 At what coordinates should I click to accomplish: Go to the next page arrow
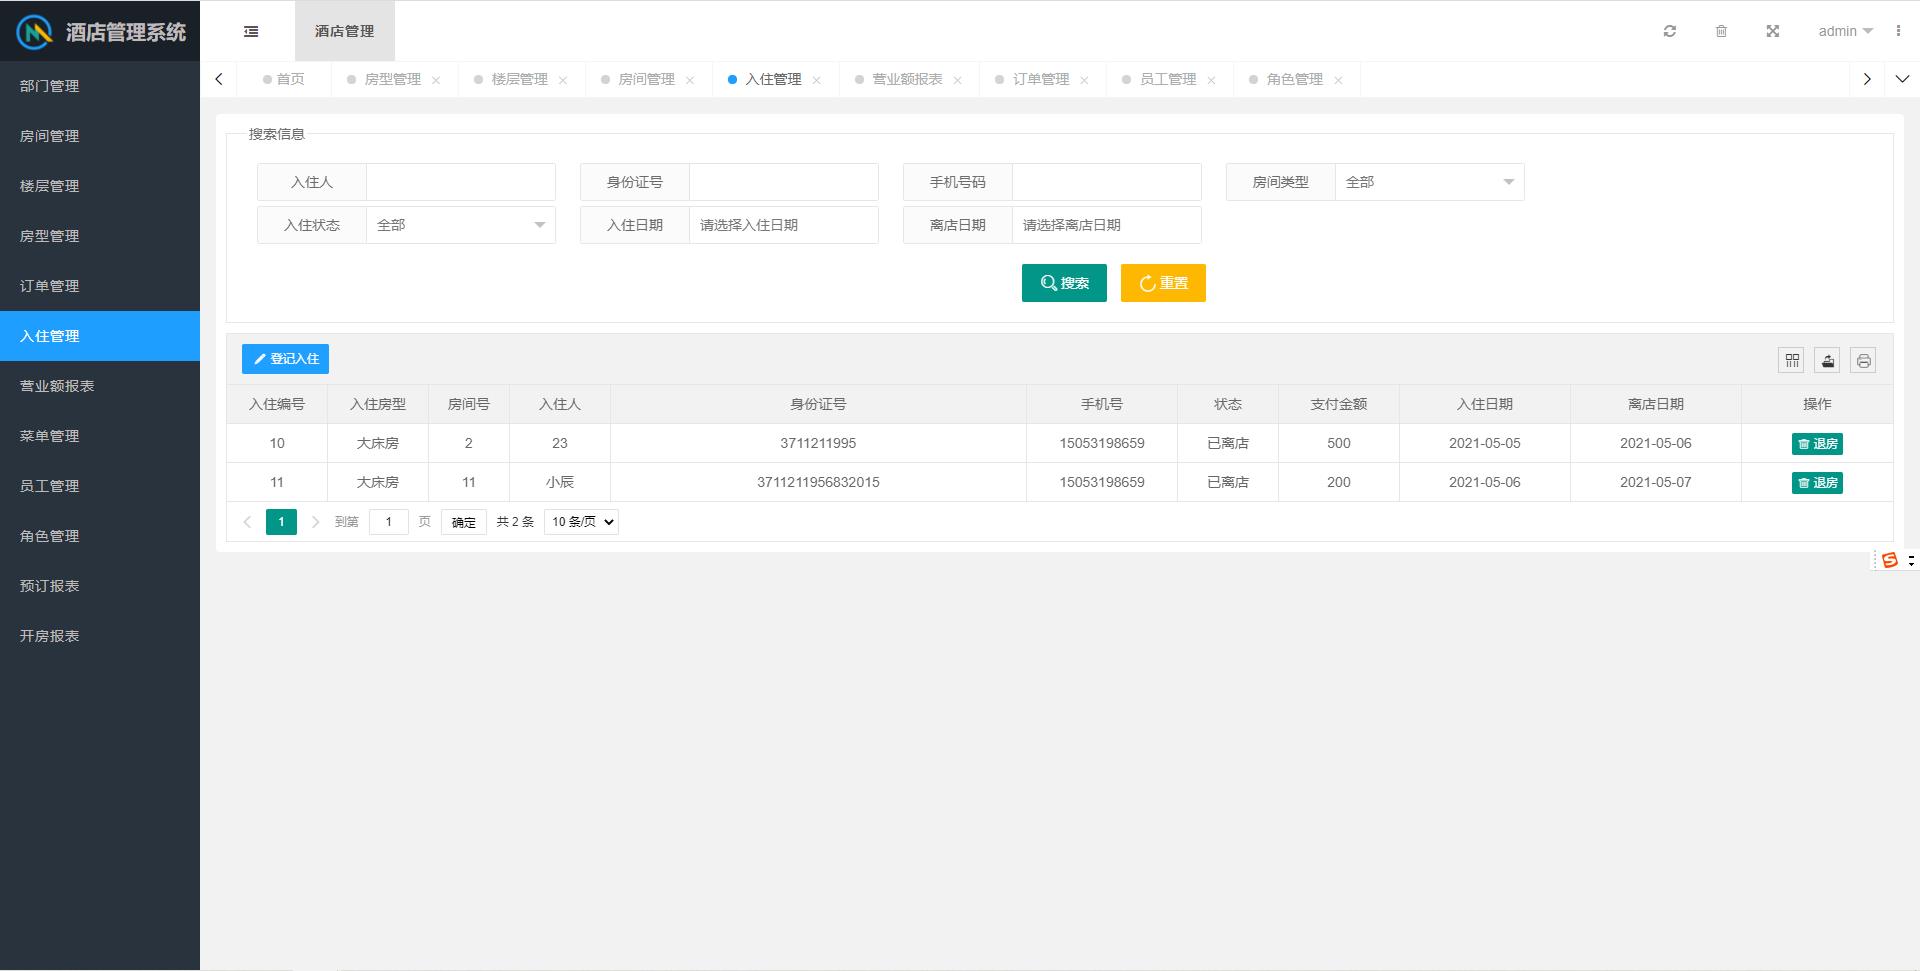coord(315,522)
